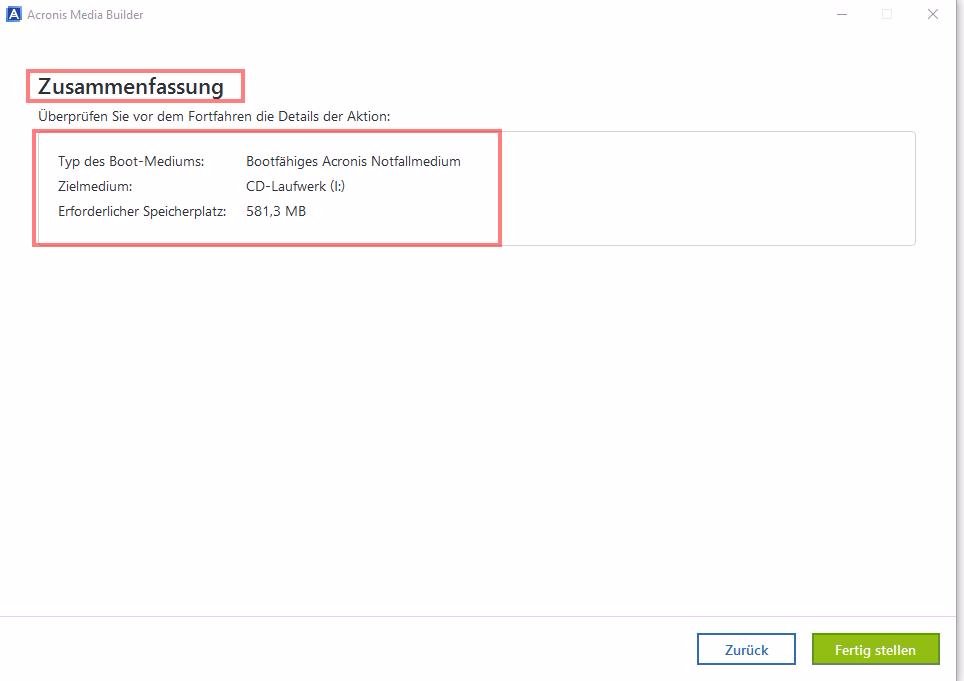Click the 'CD-Laufwerk (I:)' value
This screenshot has height=681, width=964.
click(295, 186)
